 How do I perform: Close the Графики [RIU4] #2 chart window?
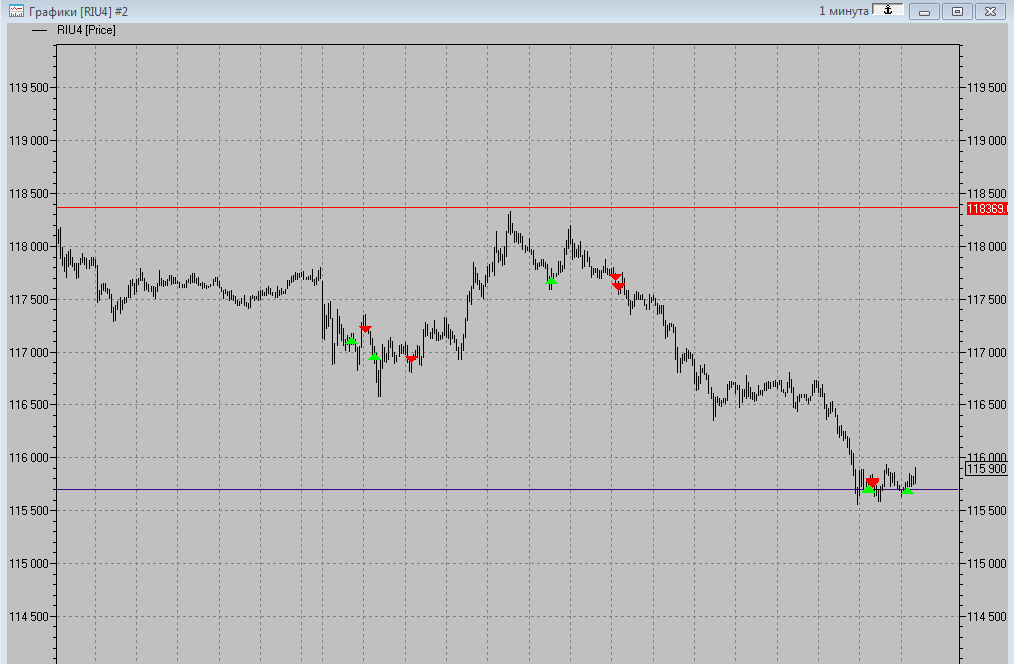991,12
